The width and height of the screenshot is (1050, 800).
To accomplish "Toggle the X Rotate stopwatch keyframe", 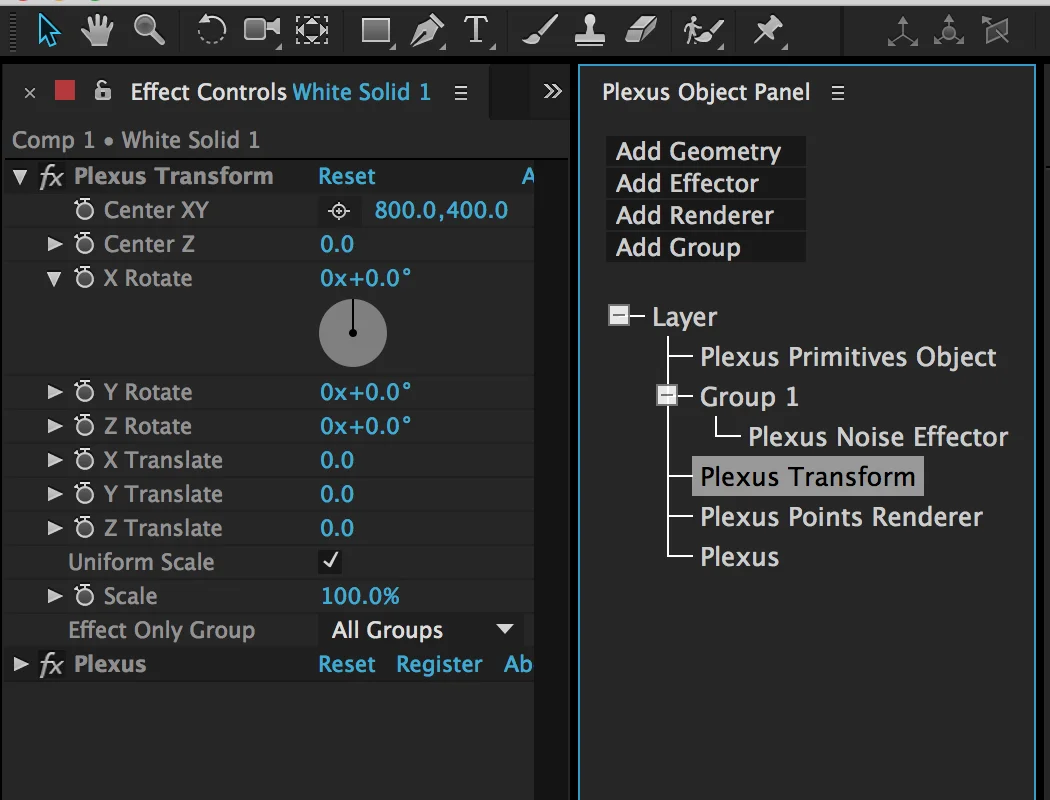I will (84, 278).
